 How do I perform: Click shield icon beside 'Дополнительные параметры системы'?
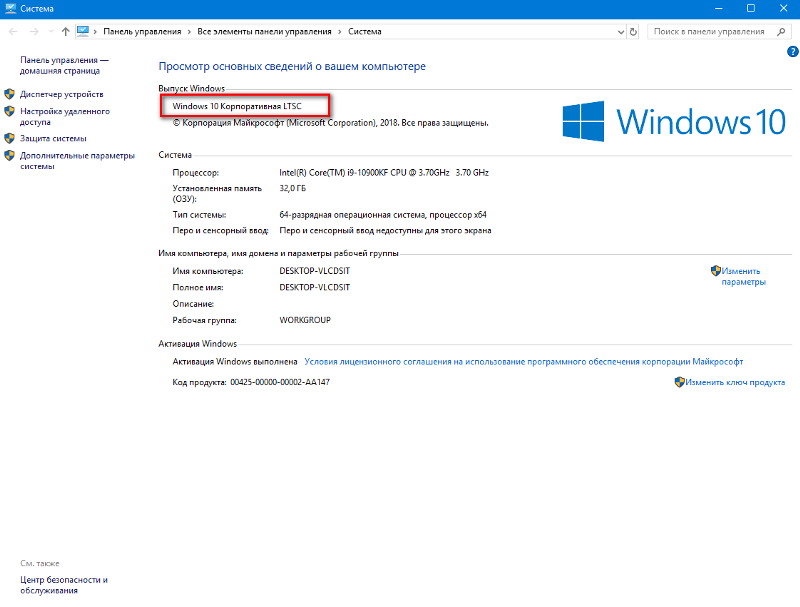point(9,155)
